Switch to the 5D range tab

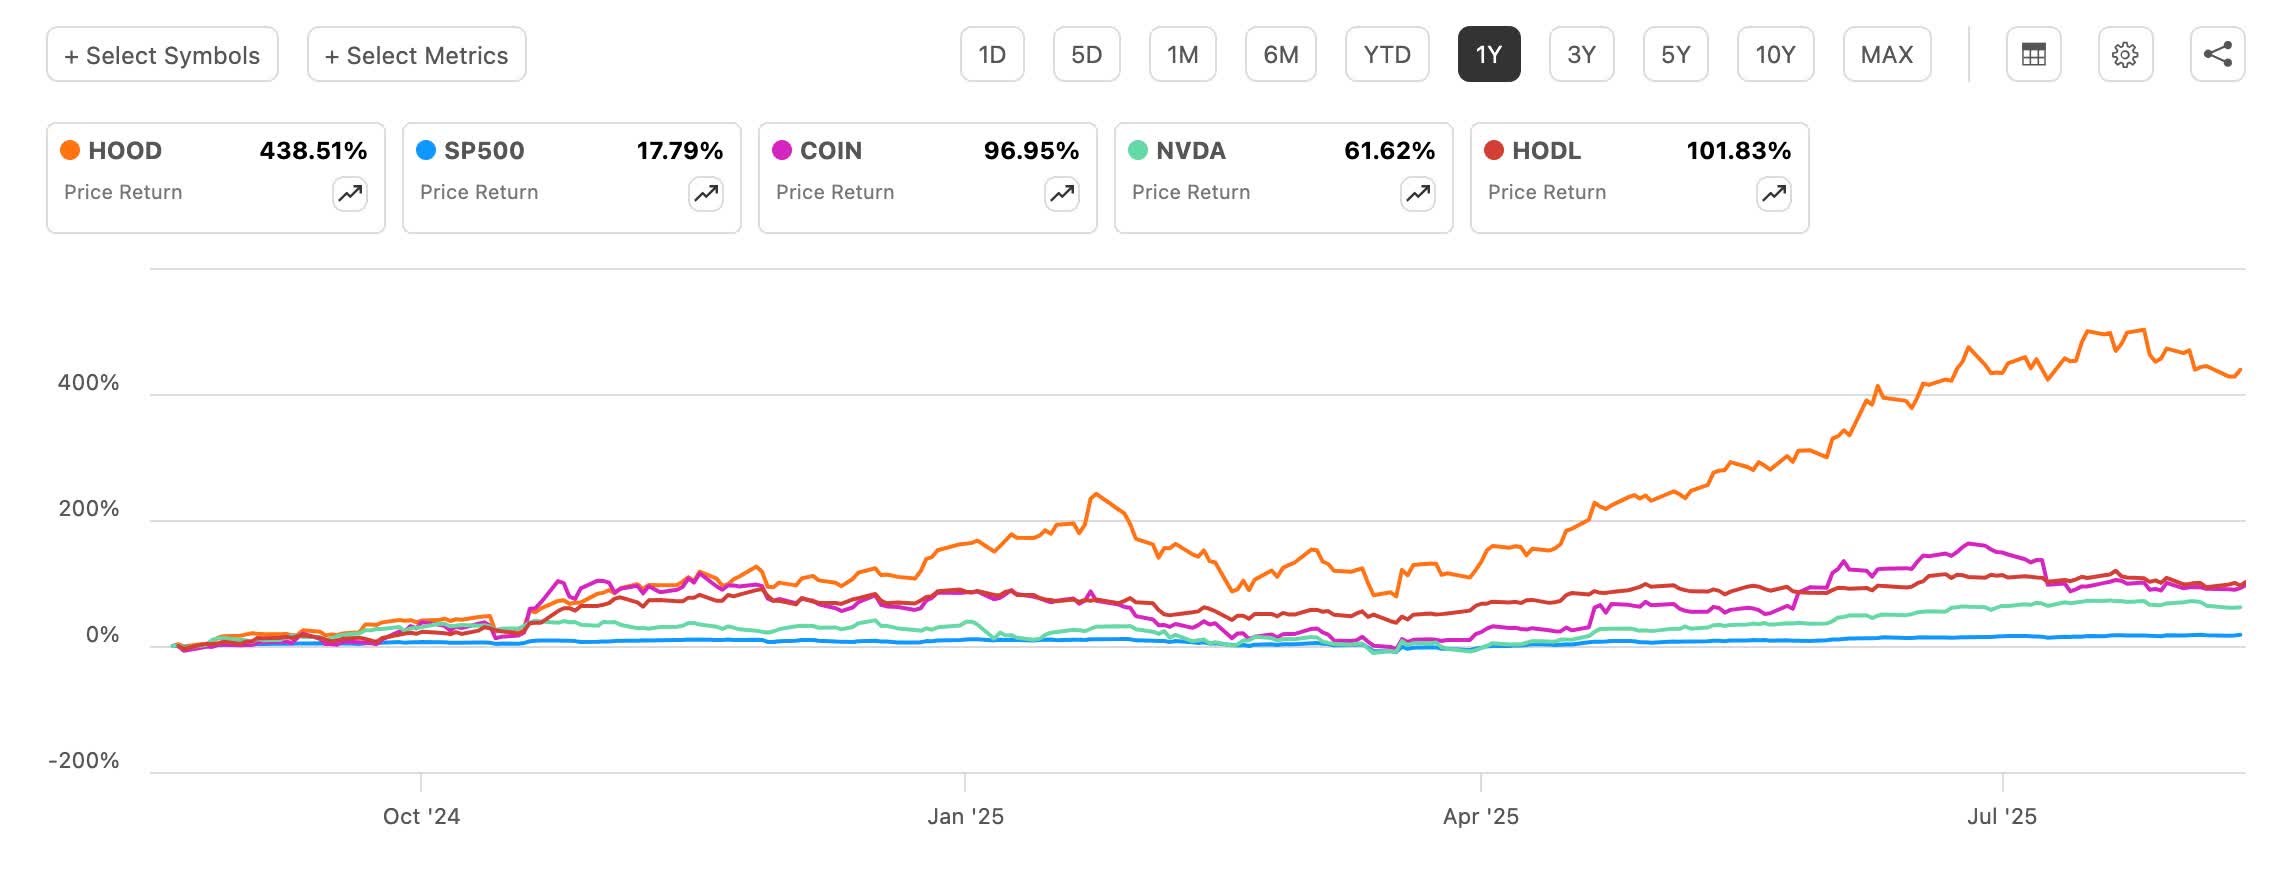1087,55
